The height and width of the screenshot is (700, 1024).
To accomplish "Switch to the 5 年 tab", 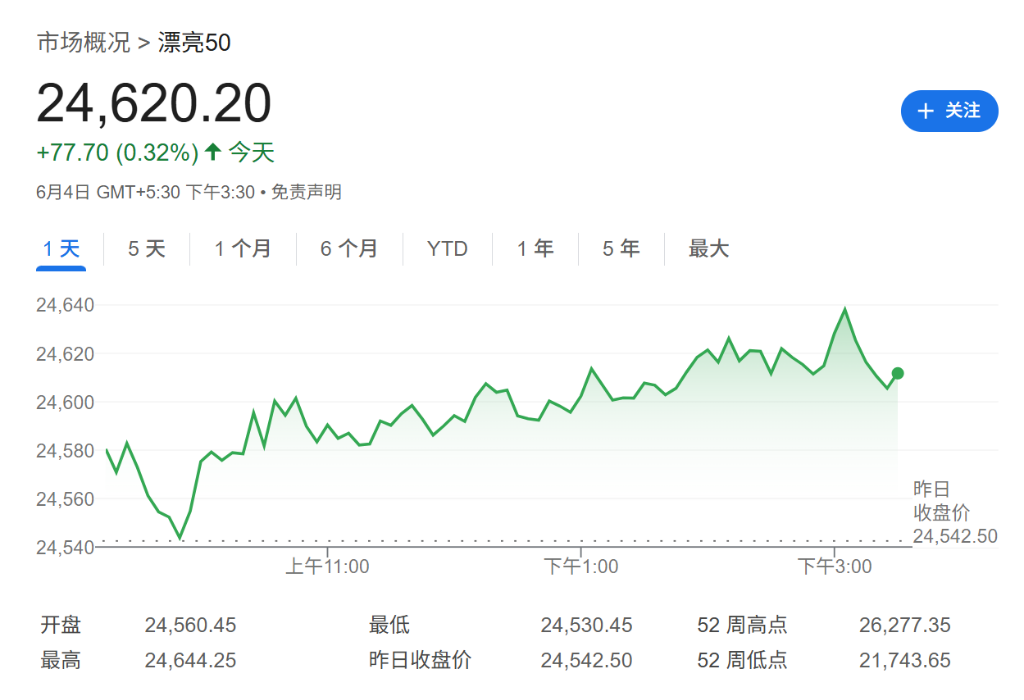I will 621,249.
